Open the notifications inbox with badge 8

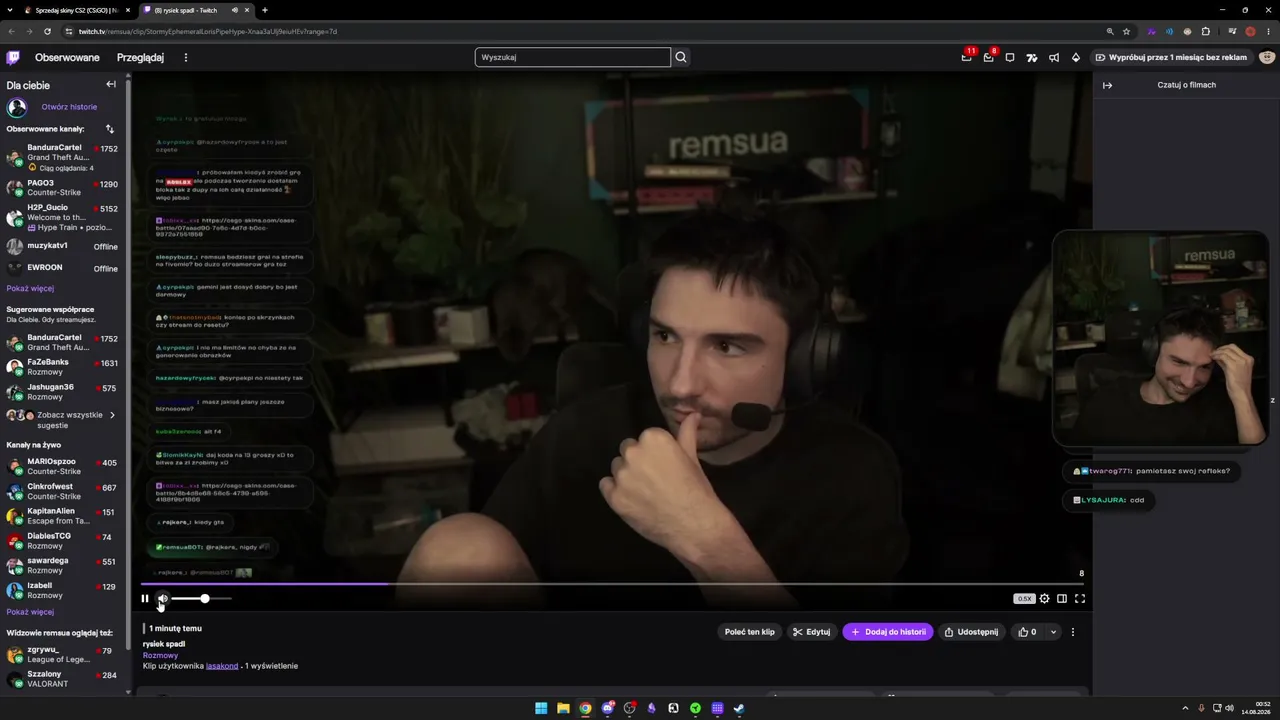988,57
